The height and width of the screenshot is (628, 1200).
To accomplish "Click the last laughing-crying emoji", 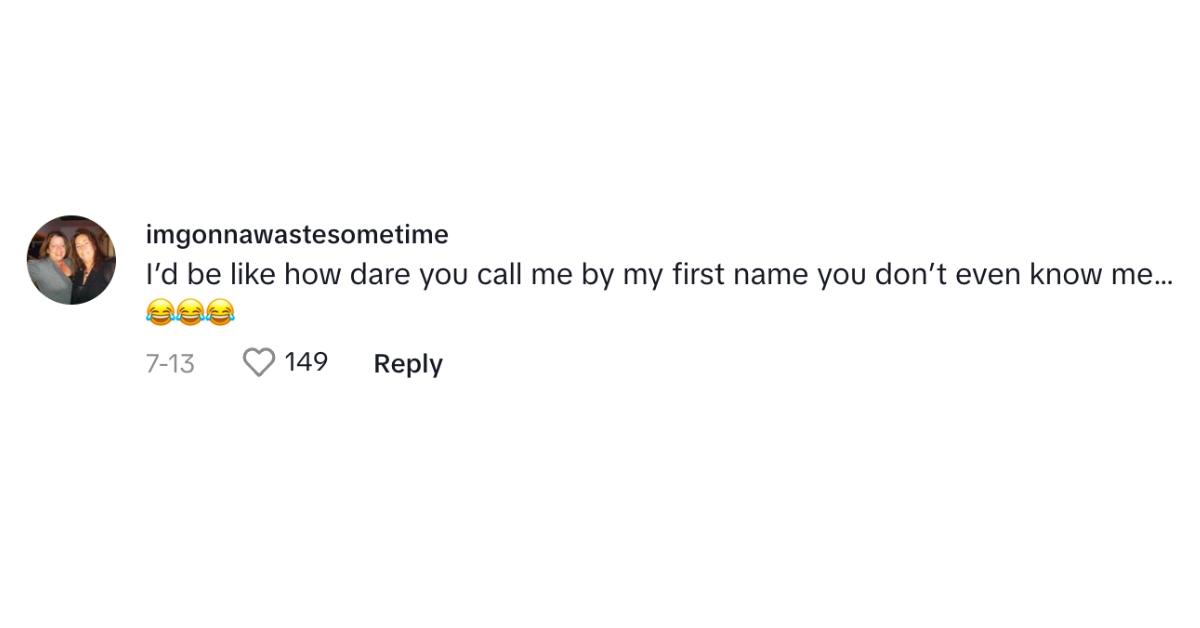I will 220,314.
